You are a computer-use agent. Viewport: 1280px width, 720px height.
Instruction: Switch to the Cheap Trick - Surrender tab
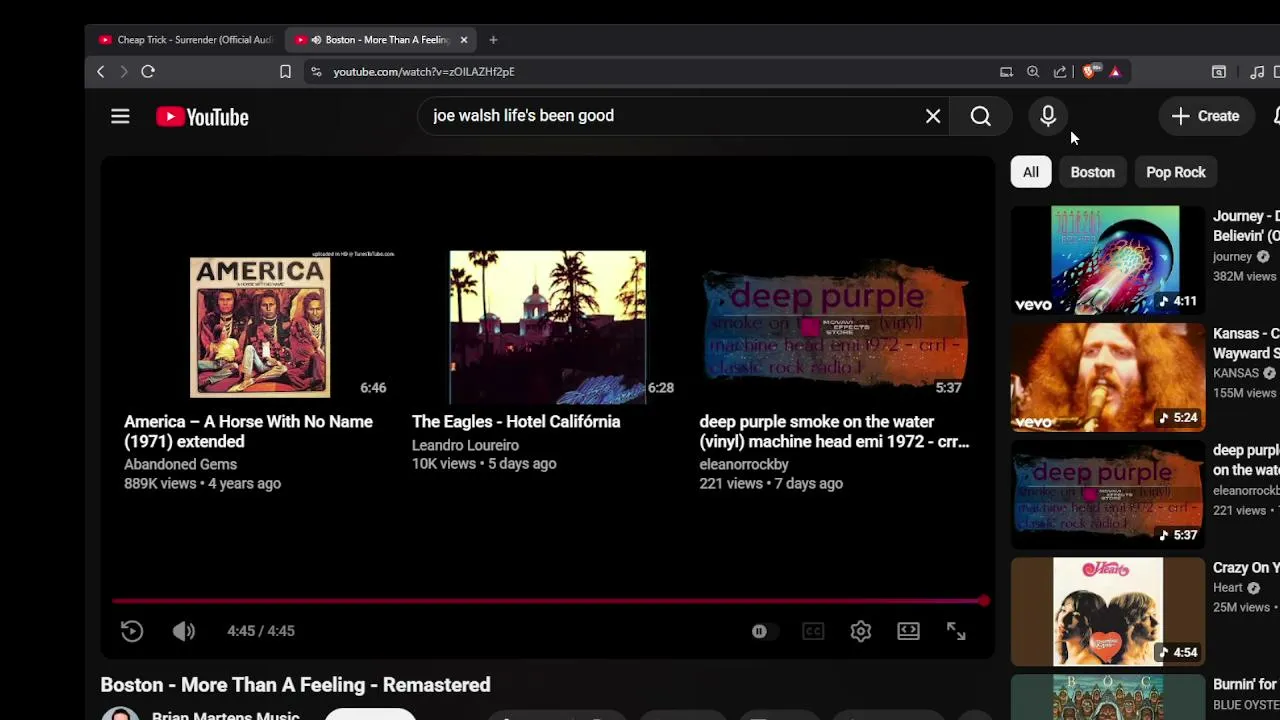[186, 40]
